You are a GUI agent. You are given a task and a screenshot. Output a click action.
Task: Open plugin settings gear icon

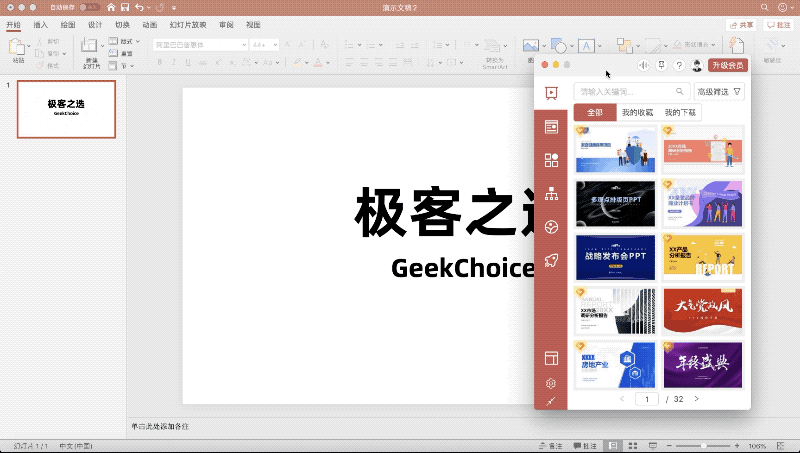(x=551, y=384)
